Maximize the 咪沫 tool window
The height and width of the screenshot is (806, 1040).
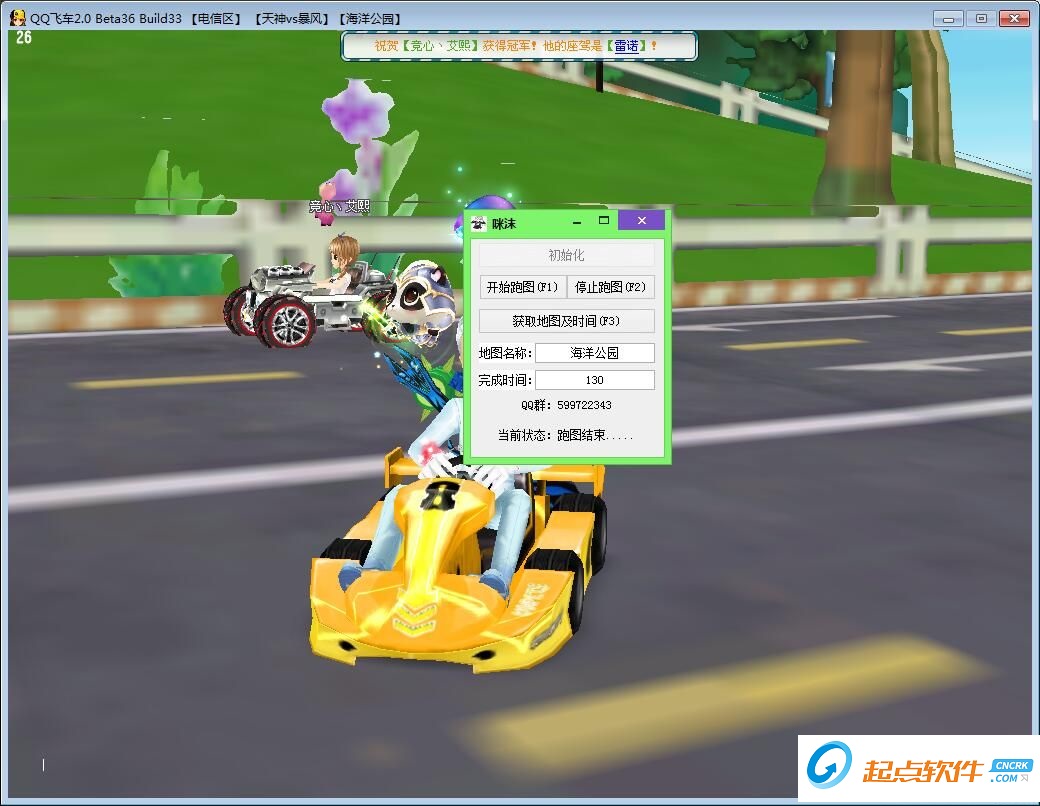coord(604,220)
